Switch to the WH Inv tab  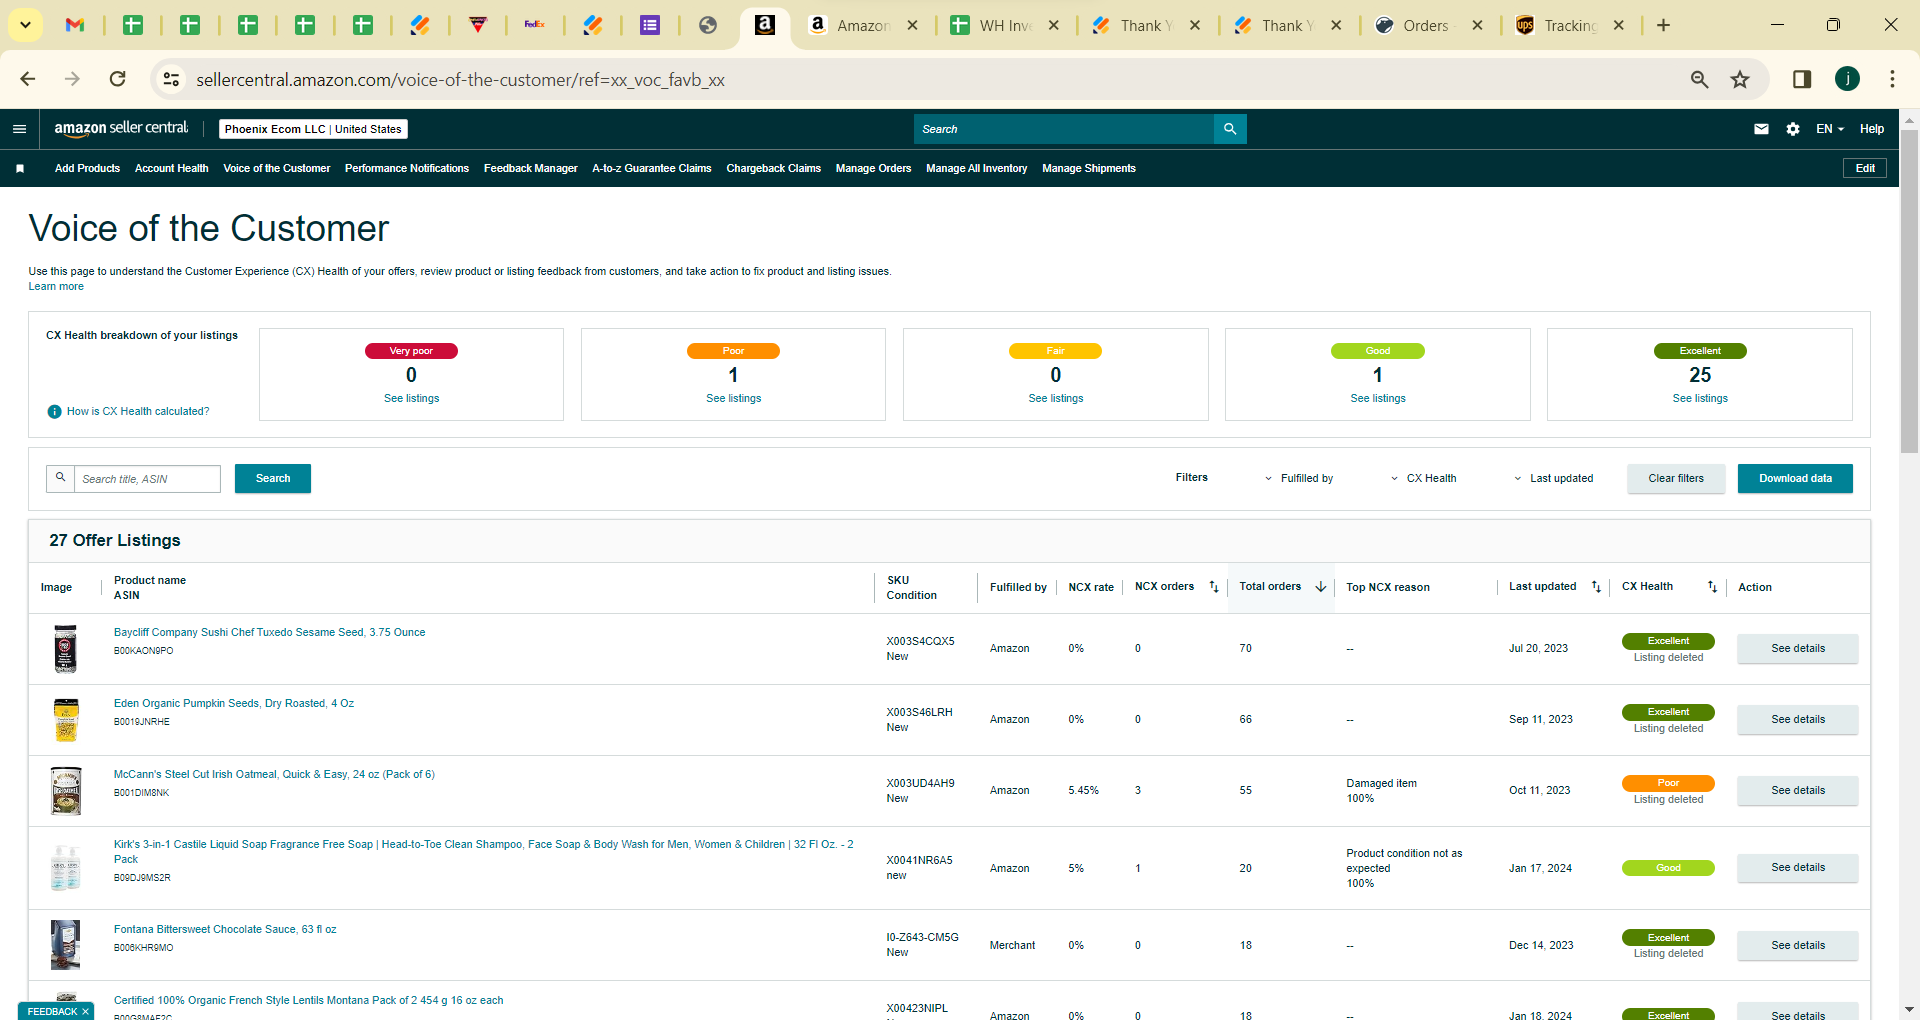point(1004,26)
